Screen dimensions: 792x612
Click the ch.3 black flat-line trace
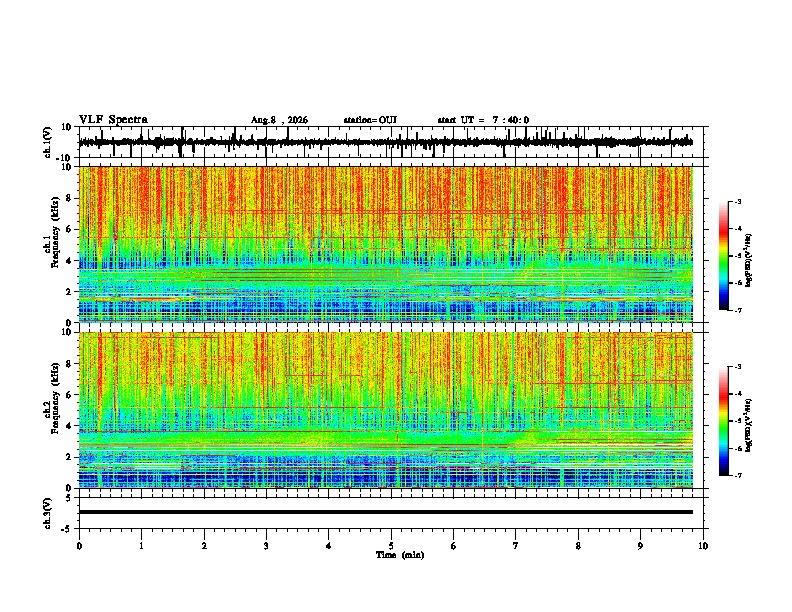[x=386, y=512]
